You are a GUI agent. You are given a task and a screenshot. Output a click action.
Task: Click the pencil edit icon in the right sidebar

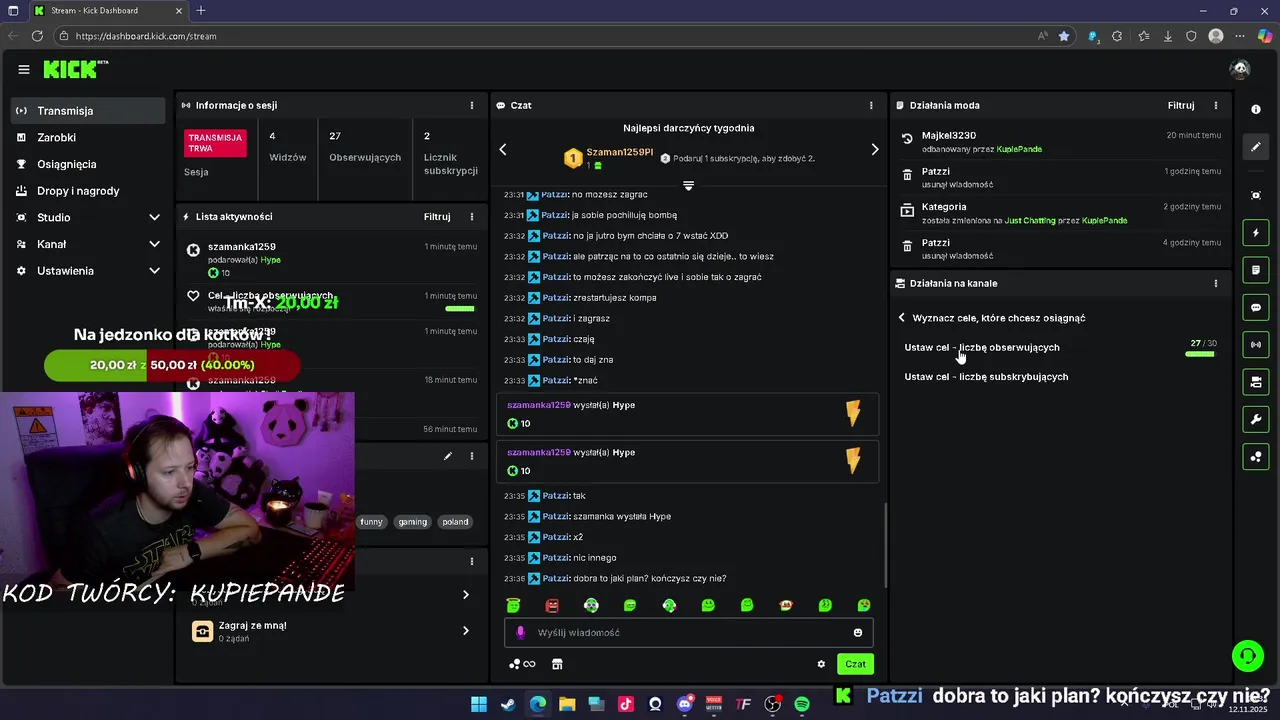(1256, 147)
